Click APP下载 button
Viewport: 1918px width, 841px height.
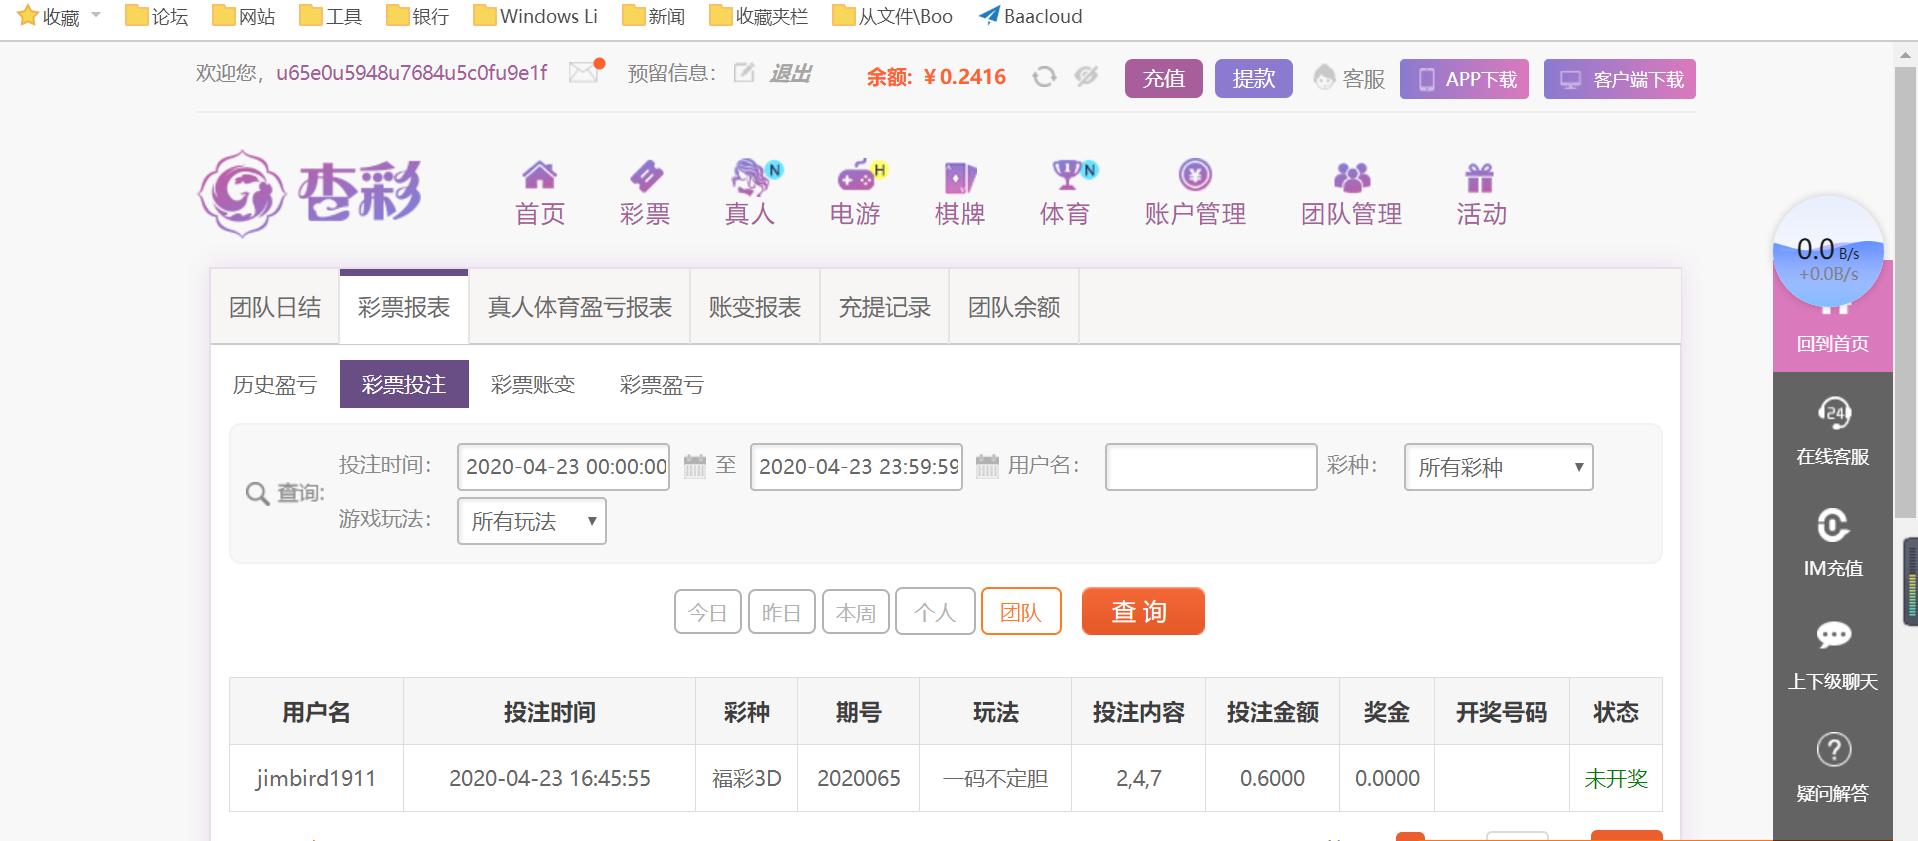[x=1465, y=79]
